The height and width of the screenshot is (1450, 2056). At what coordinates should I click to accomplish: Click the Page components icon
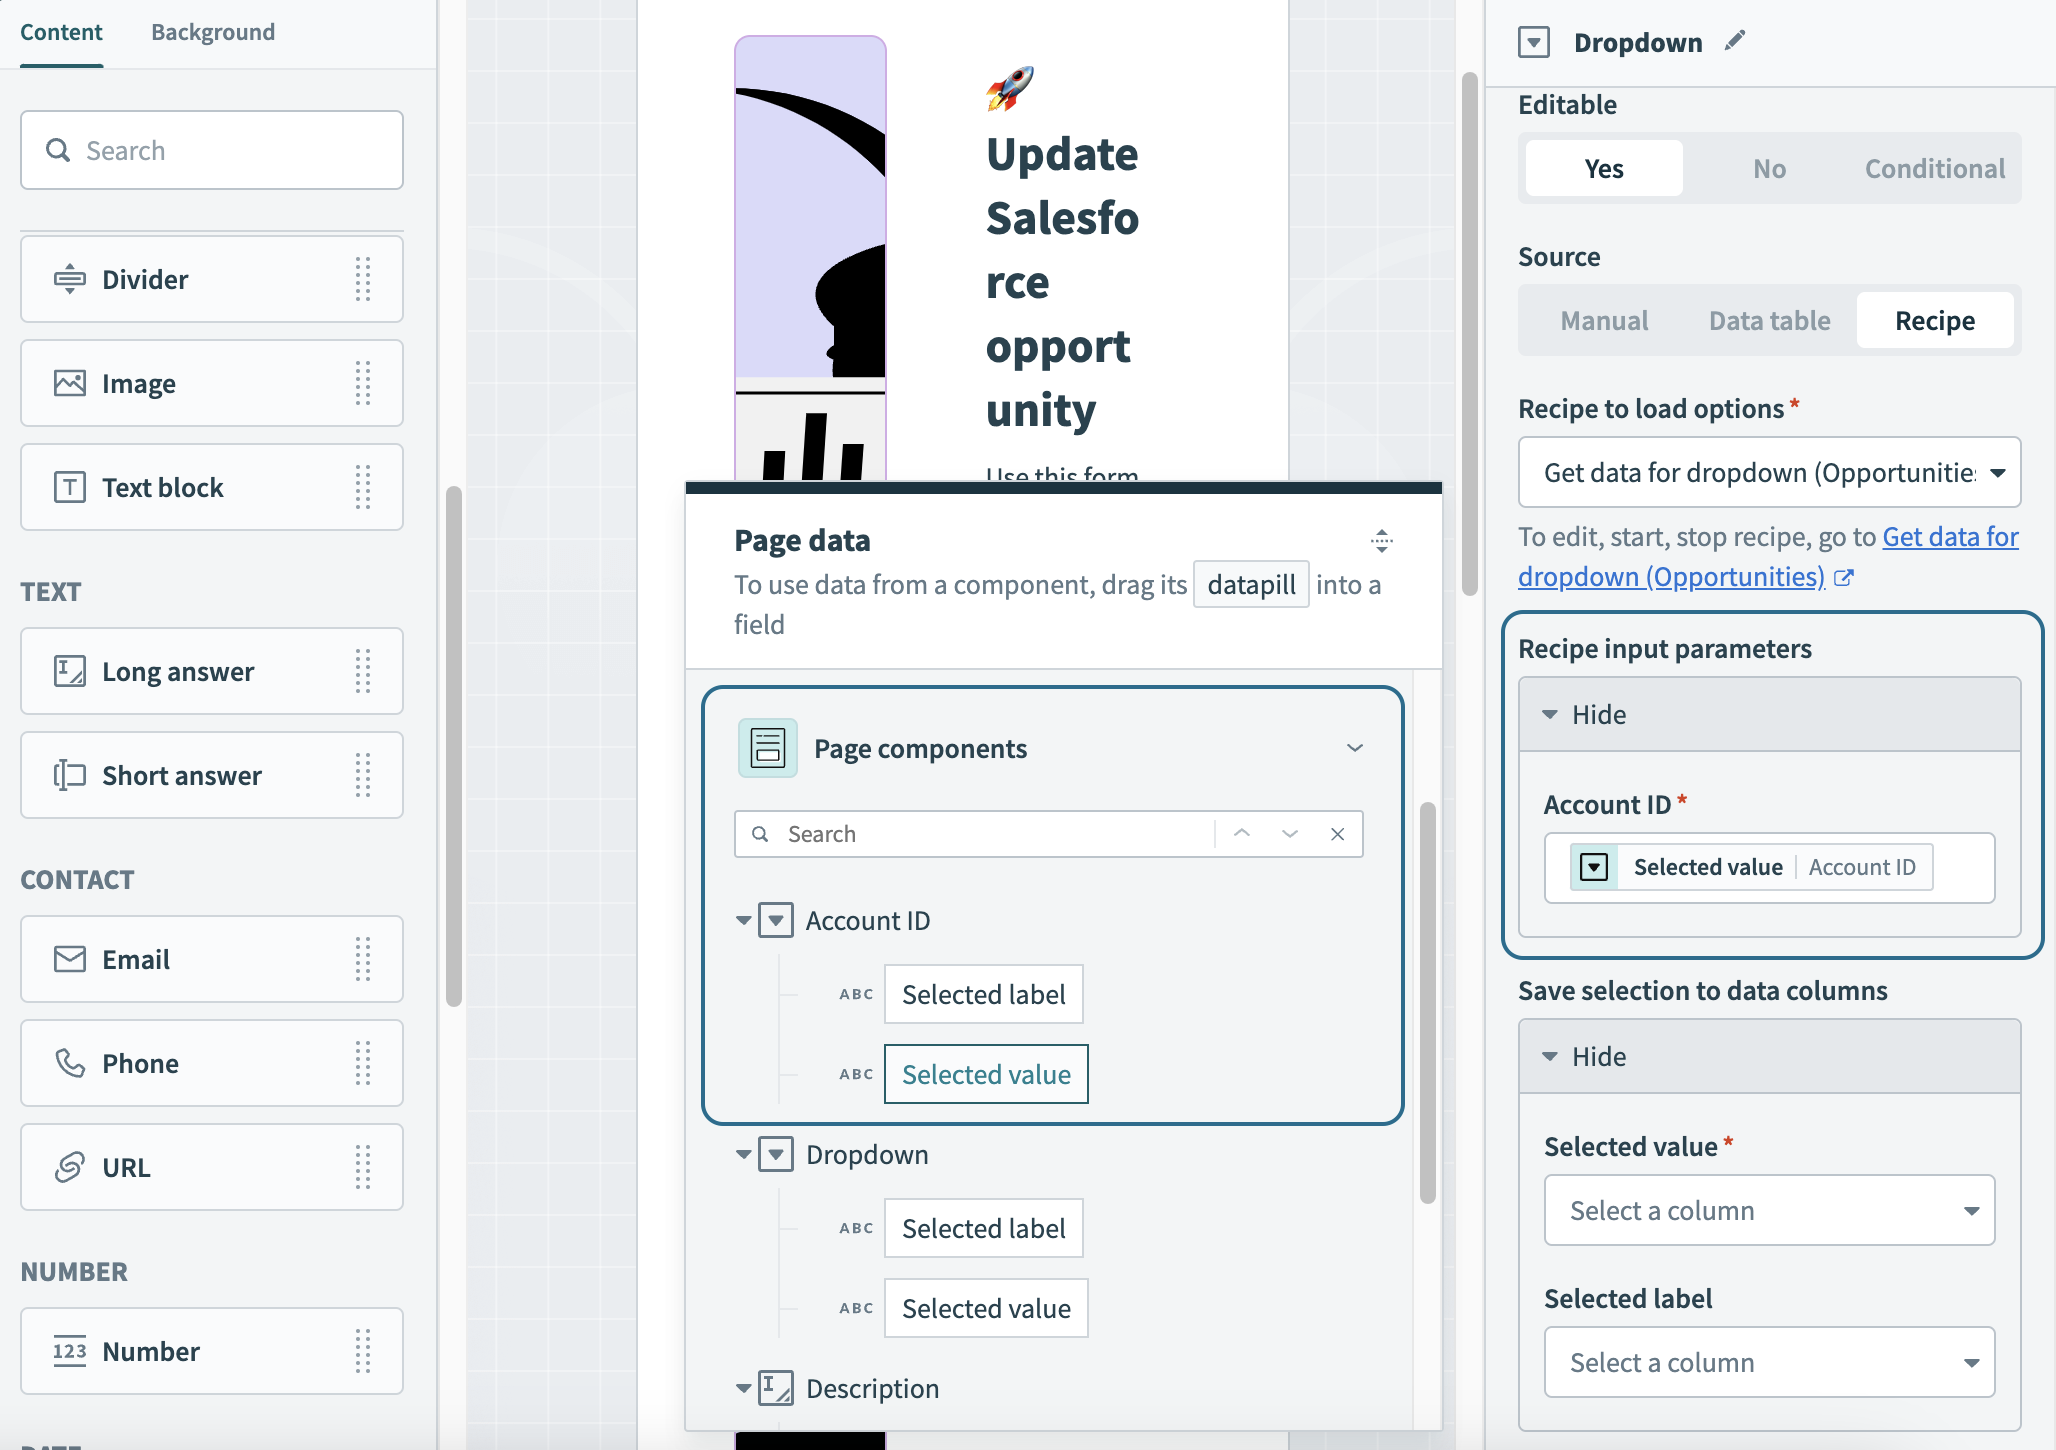pos(768,748)
